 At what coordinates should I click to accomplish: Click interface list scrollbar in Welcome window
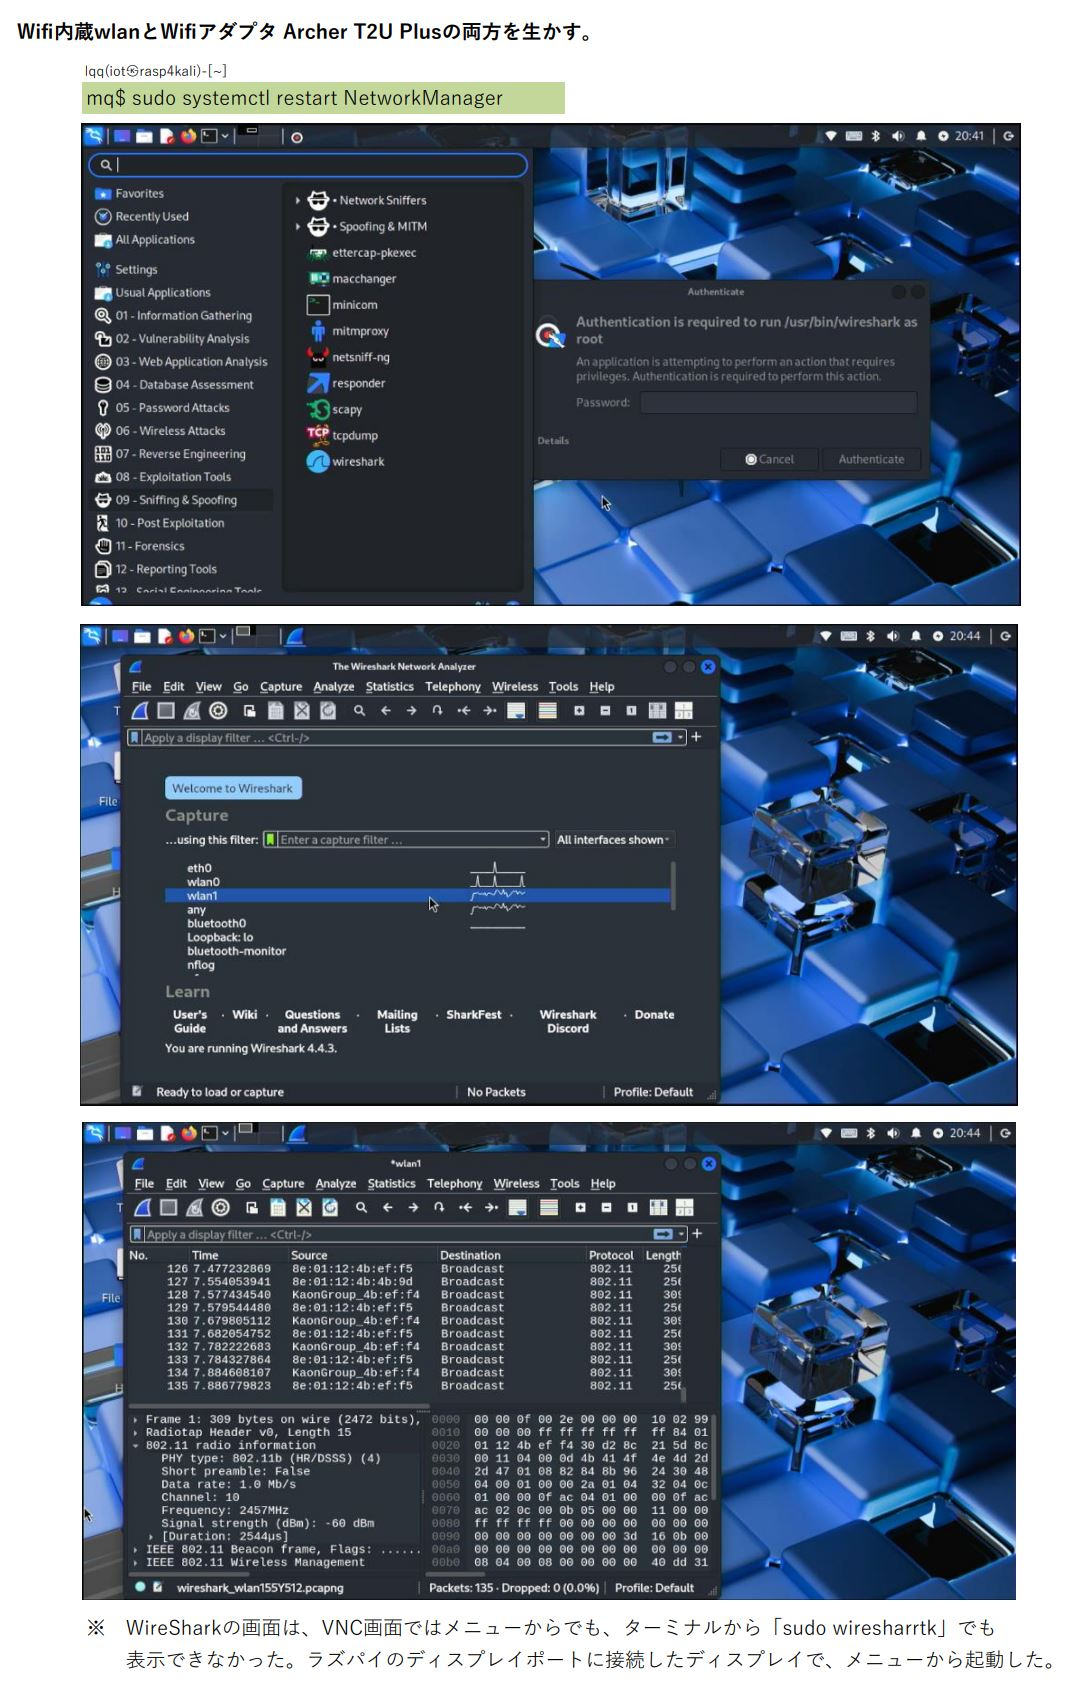pyautogui.click(x=673, y=885)
